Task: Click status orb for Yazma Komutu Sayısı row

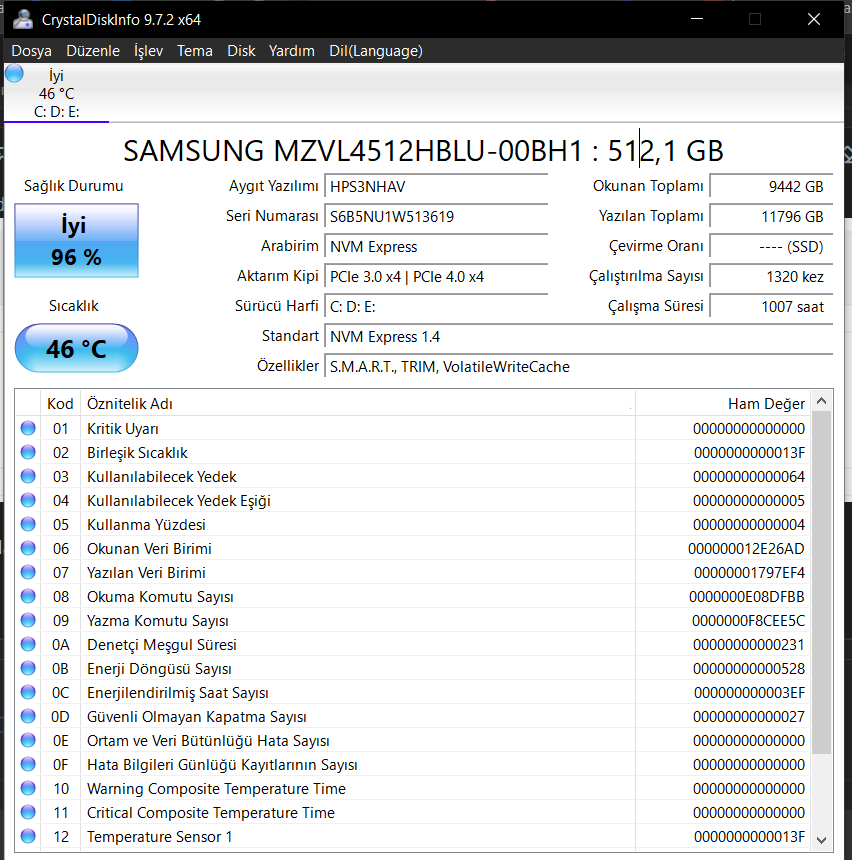Action: 28,620
